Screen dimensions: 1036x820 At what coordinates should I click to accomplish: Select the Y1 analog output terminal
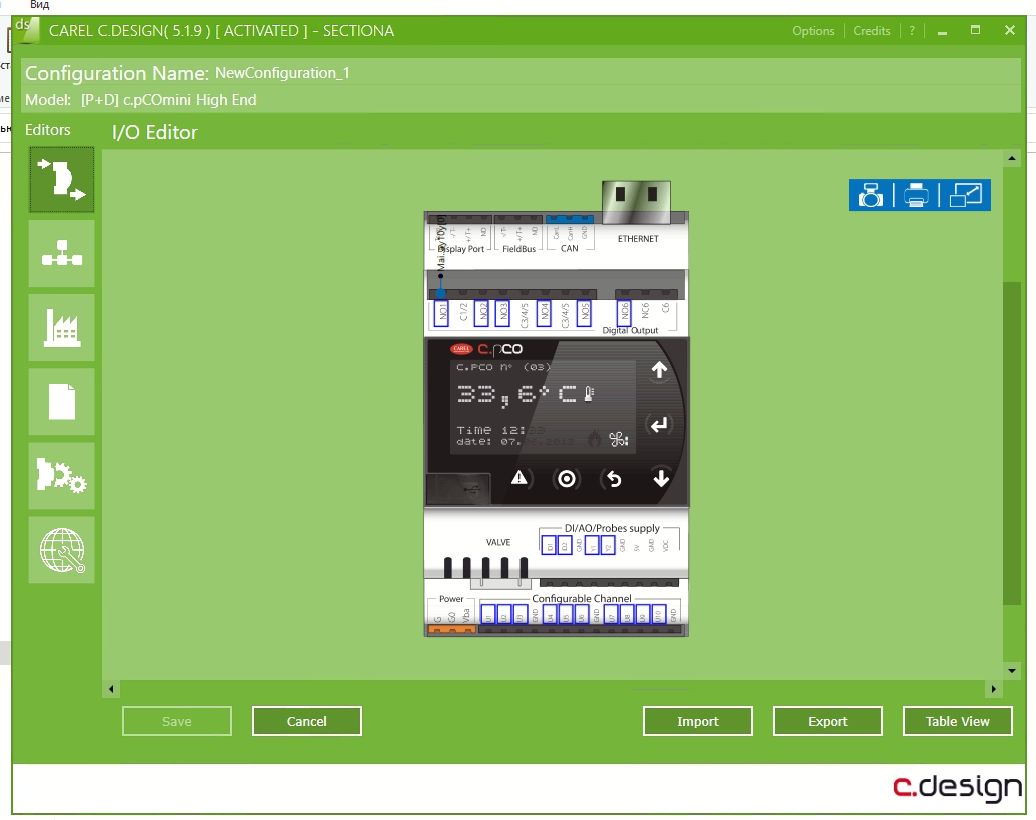[x=592, y=545]
